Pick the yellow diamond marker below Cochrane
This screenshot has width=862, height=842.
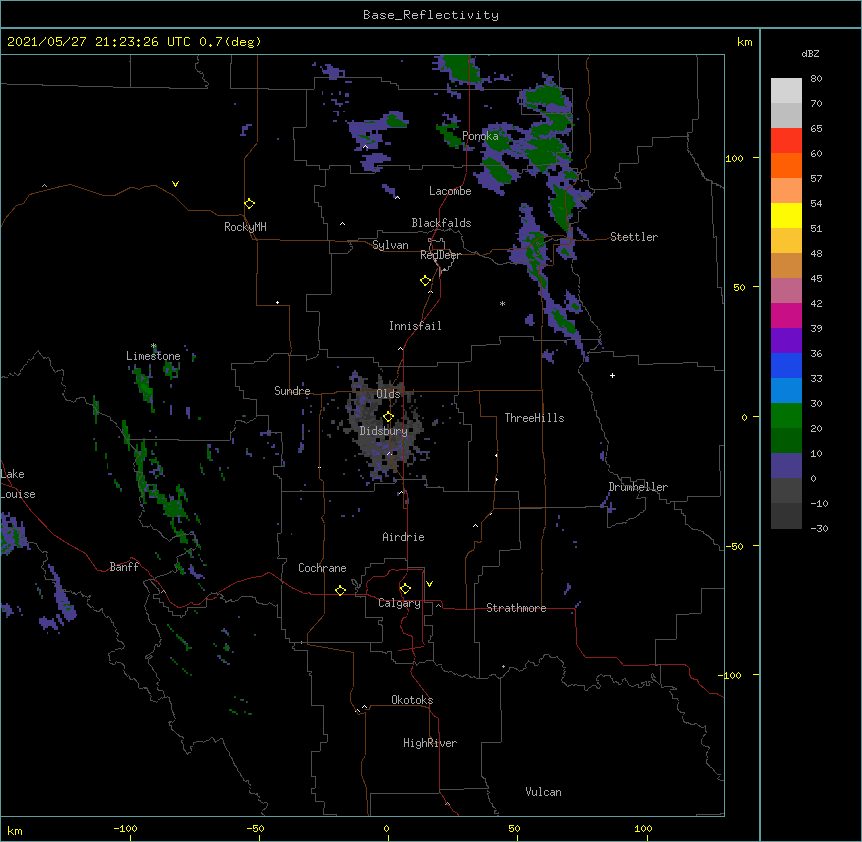pos(340,590)
